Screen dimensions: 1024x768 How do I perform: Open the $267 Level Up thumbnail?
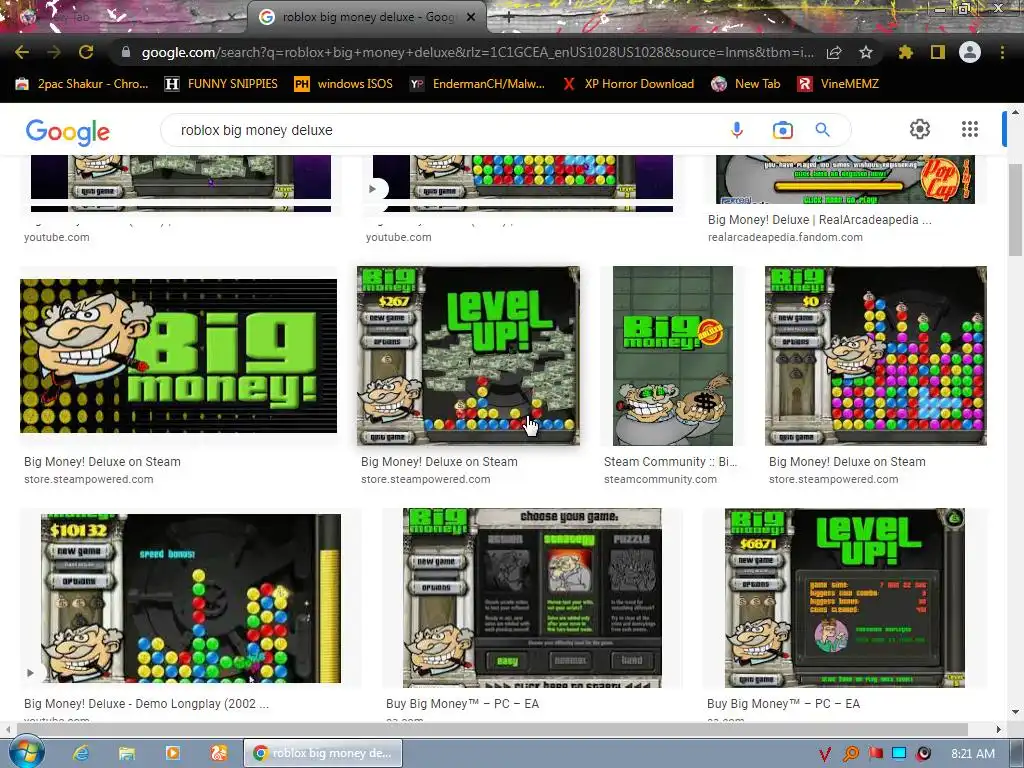[x=468, y=356]
